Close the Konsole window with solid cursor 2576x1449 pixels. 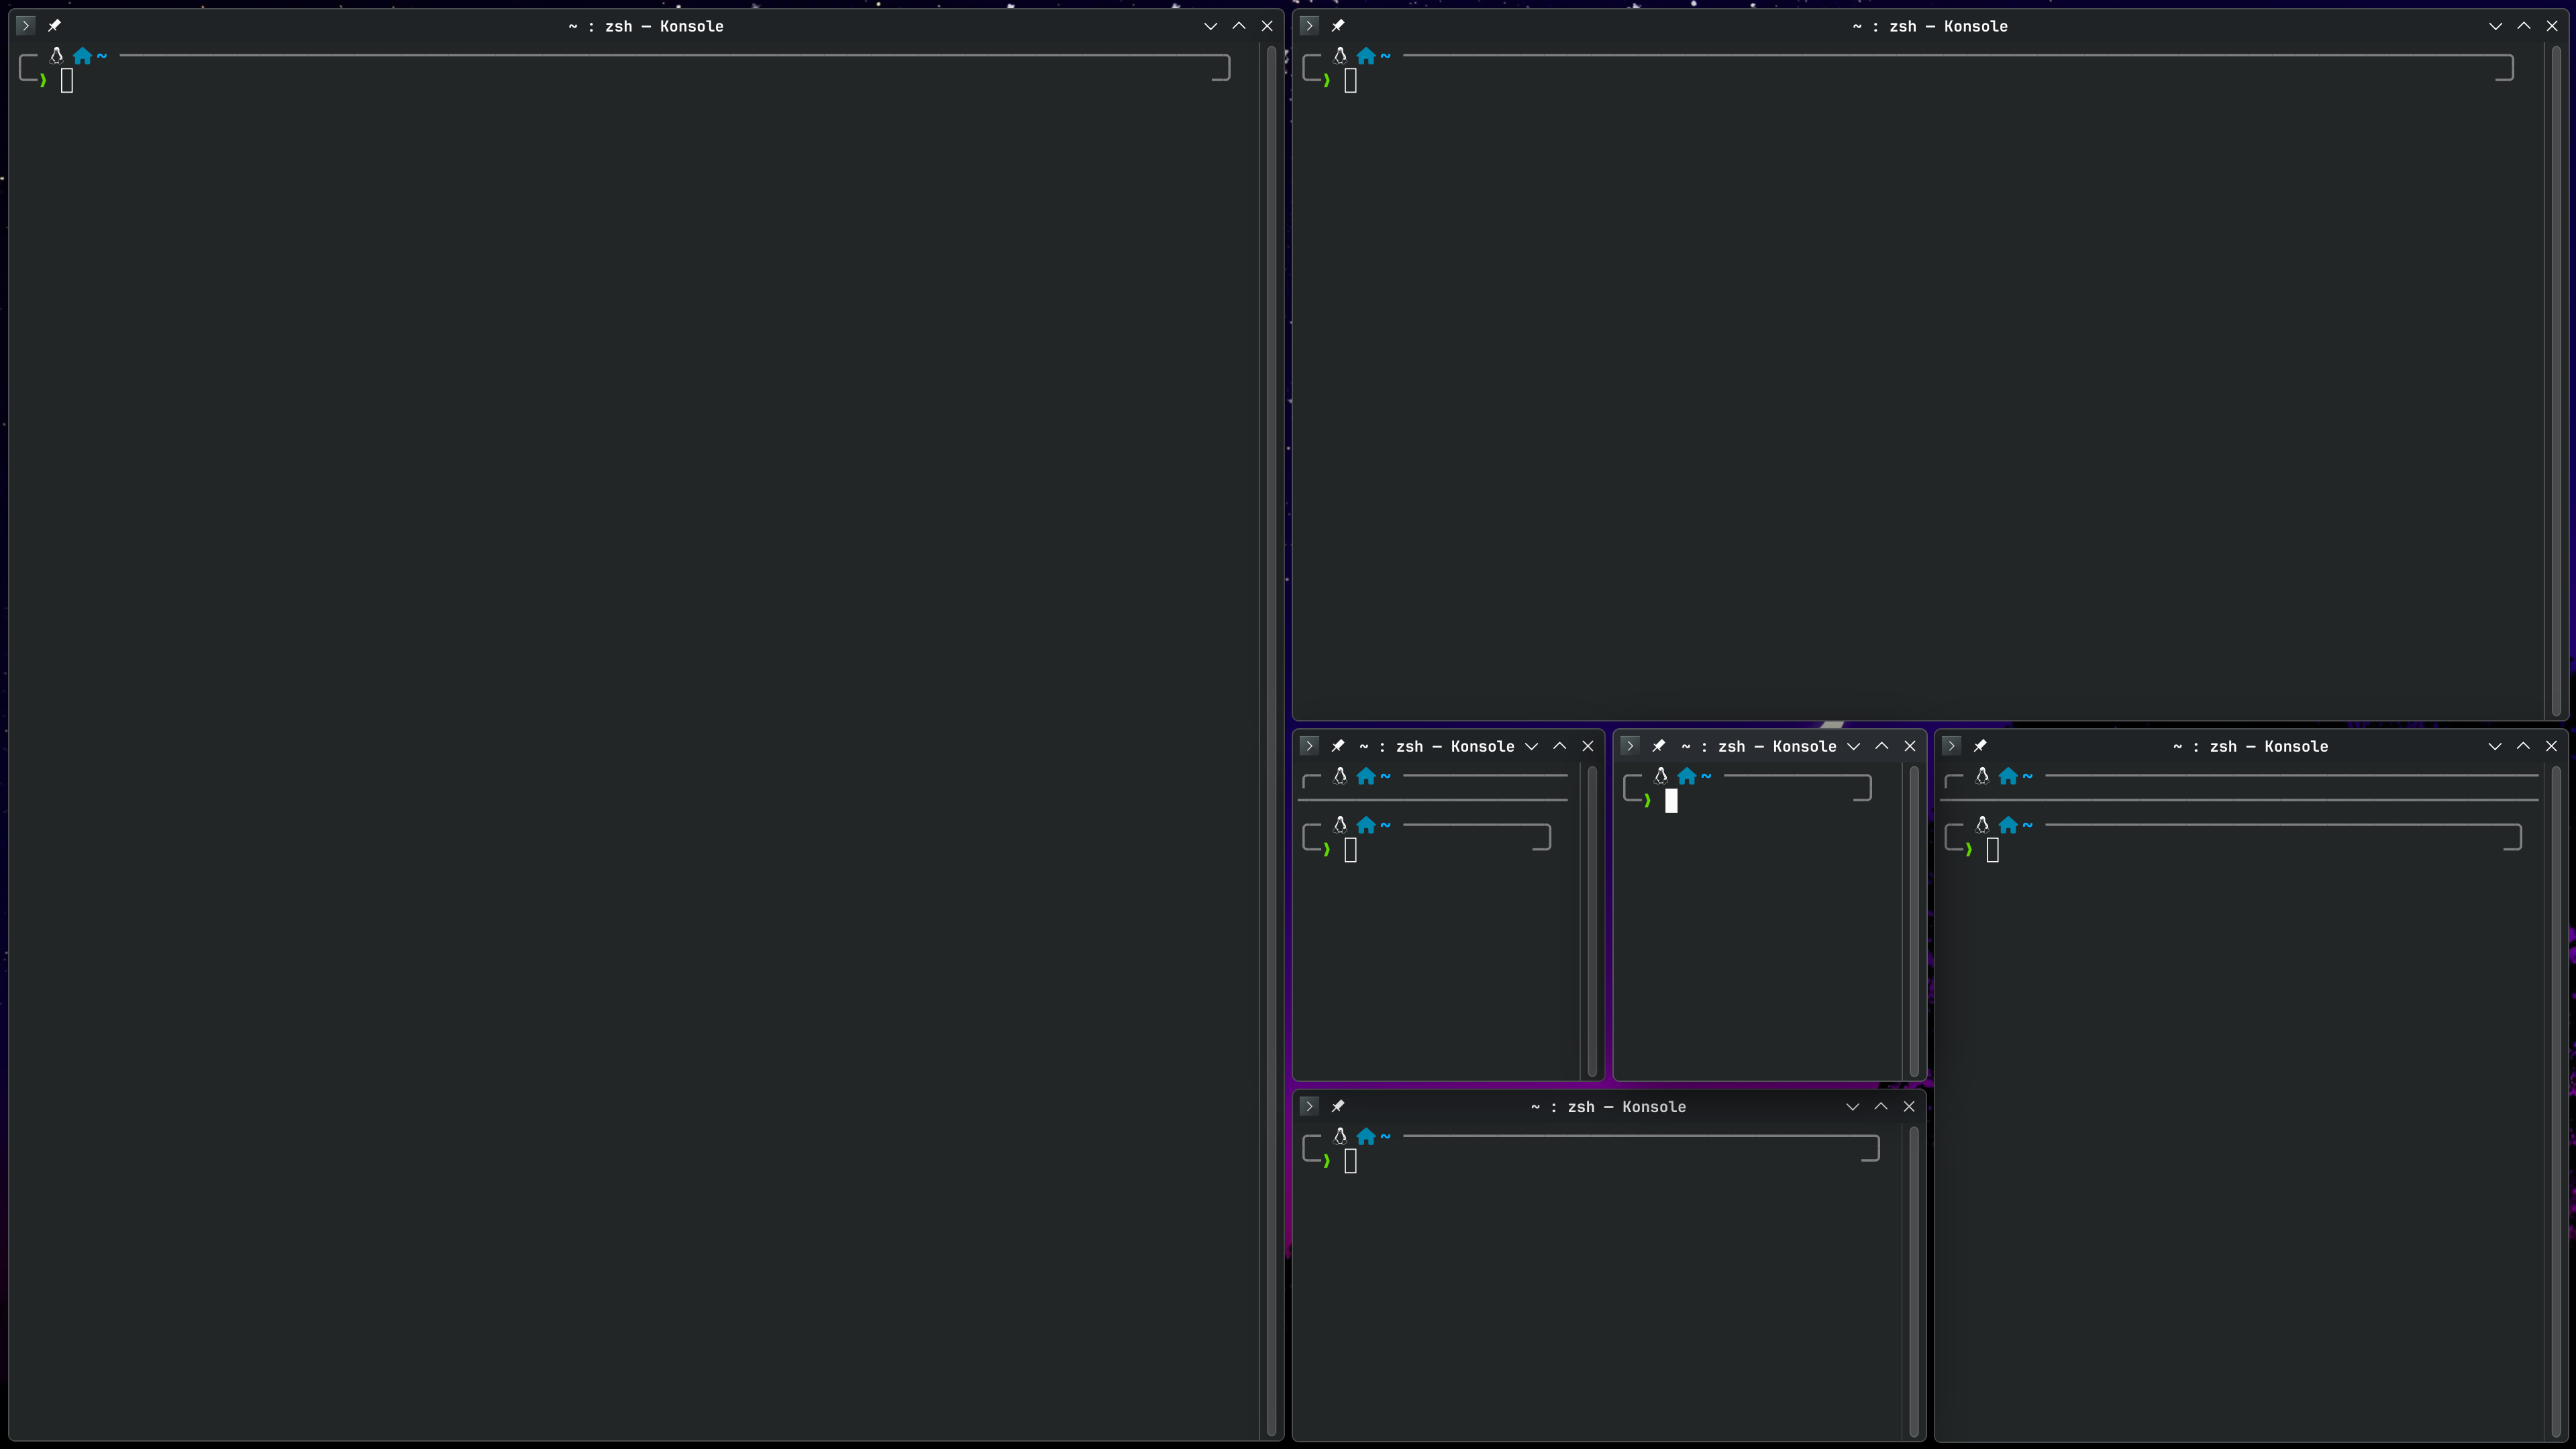[1910, 746]
